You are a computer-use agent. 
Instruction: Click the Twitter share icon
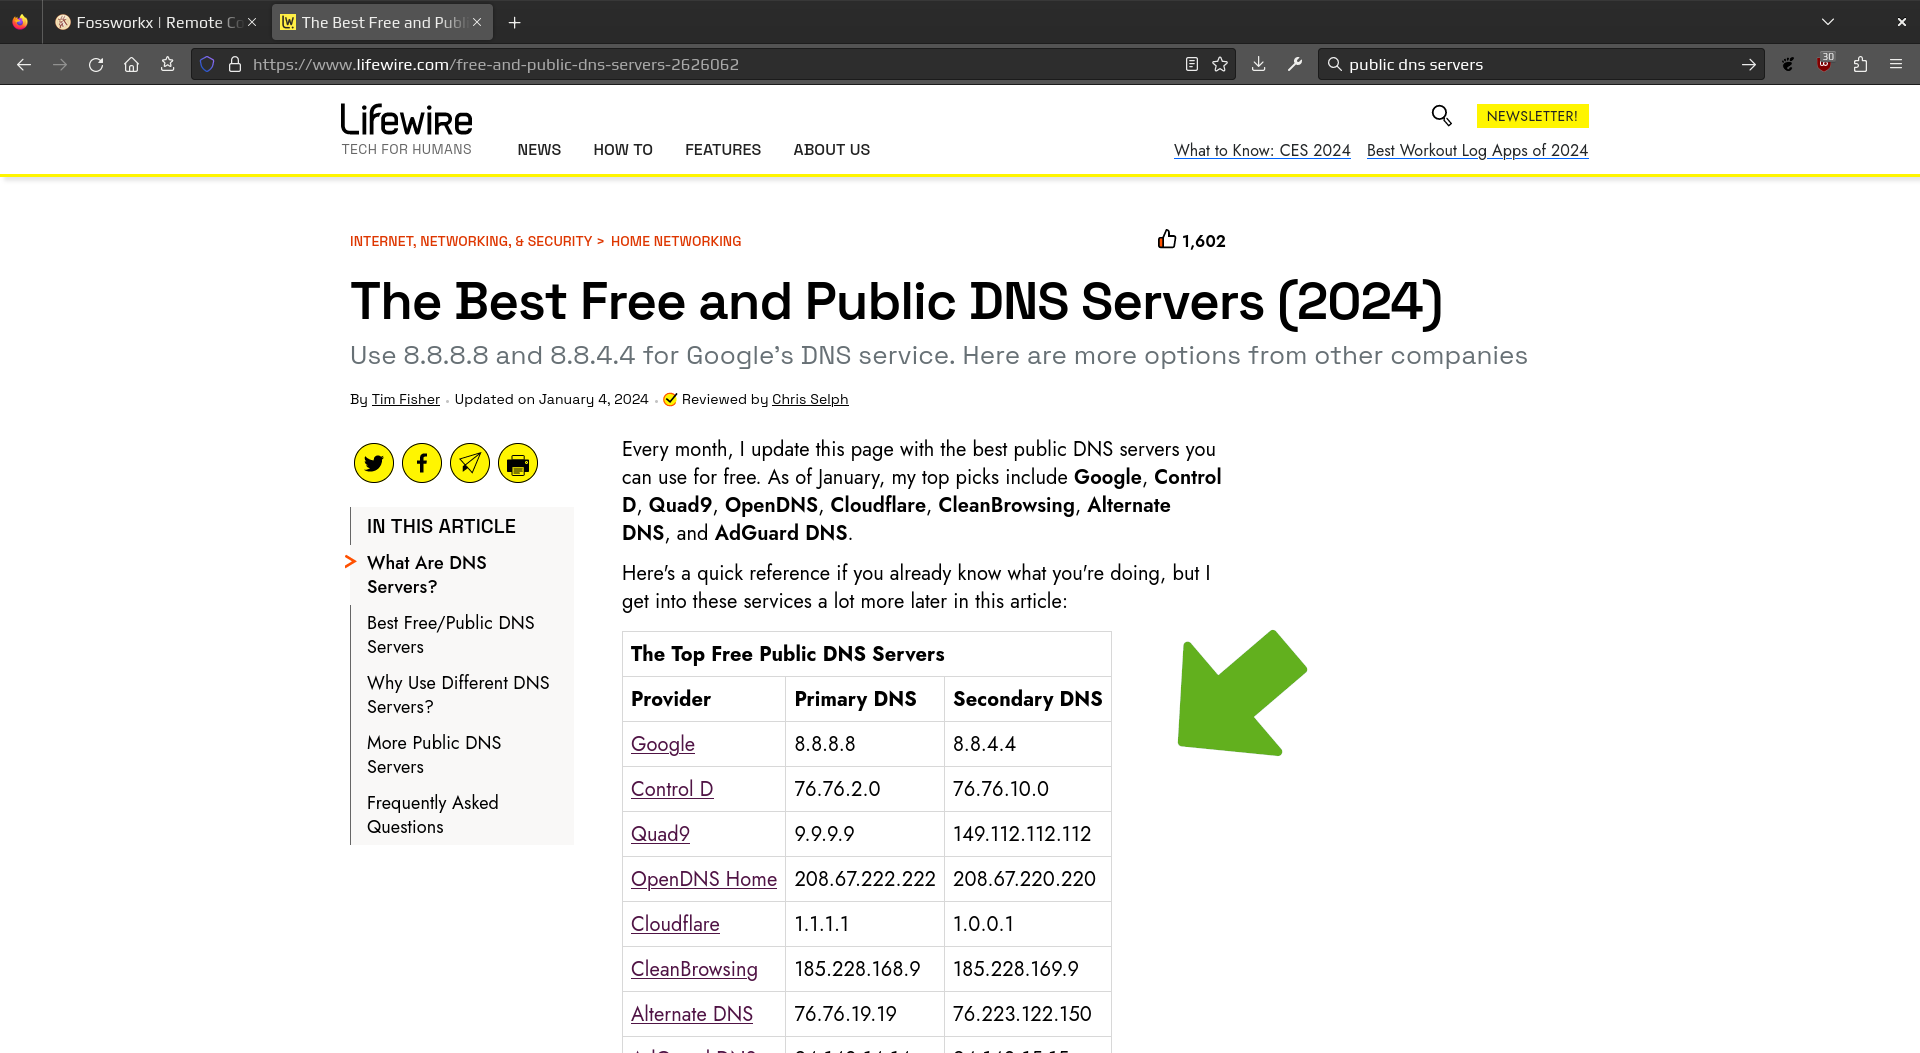click(x=374, y=463)
